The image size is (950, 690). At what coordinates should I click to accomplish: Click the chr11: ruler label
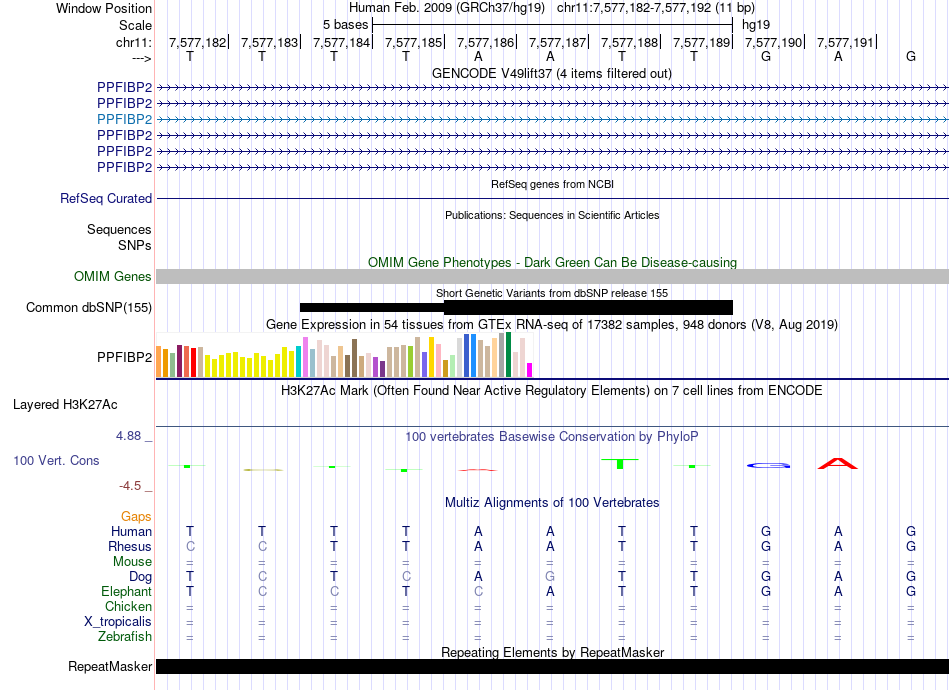(133, 42)
